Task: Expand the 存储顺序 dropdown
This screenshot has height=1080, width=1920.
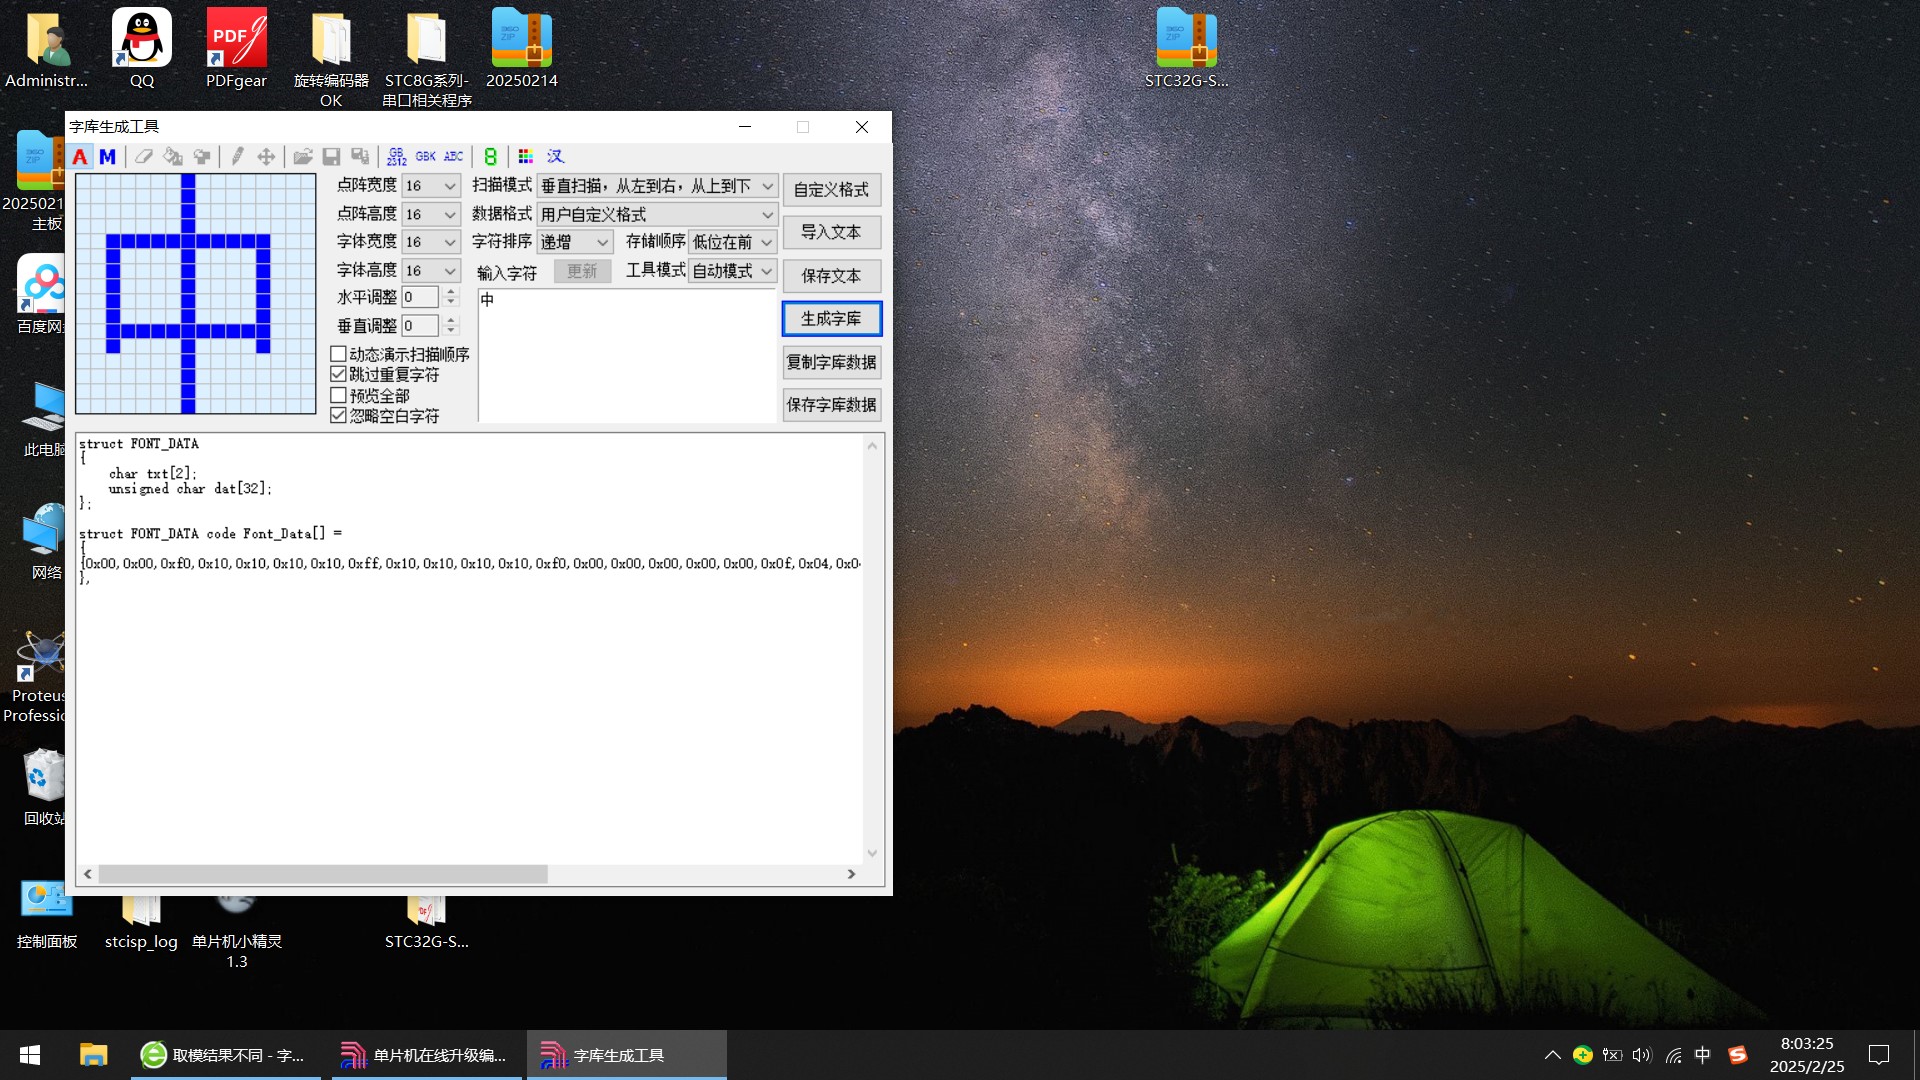Action: (767, 243)
